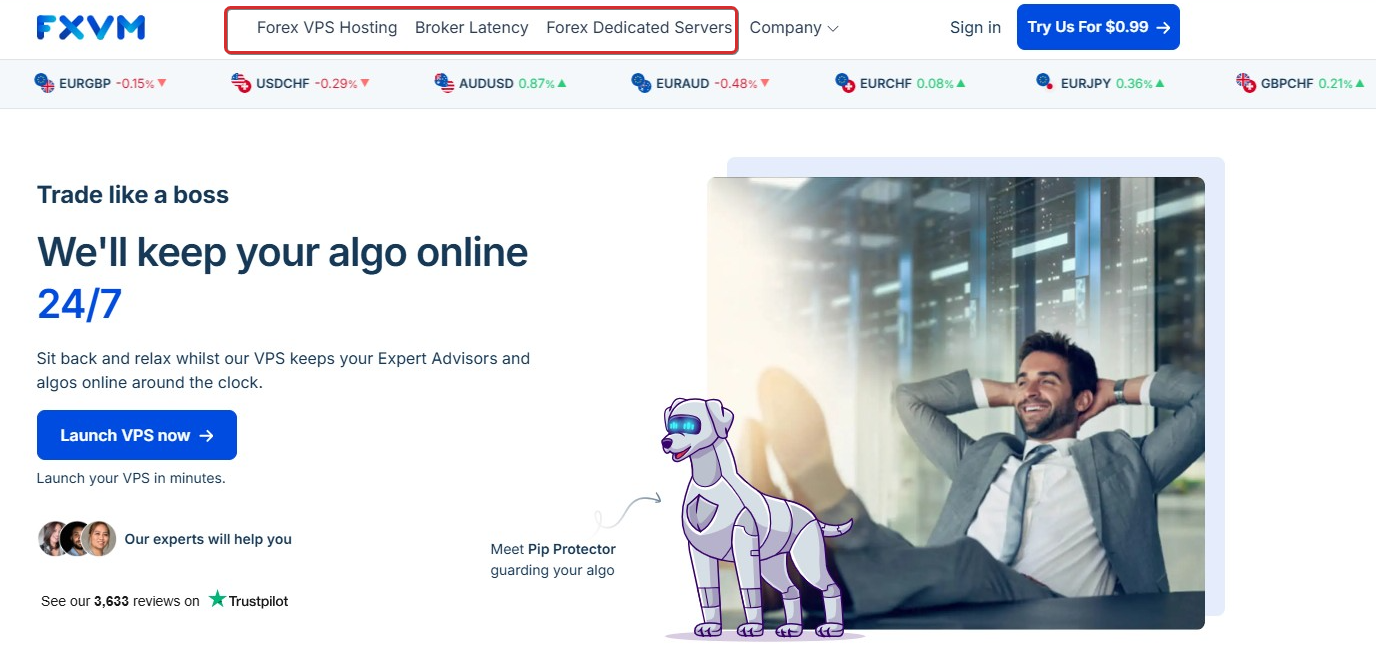Click the FXVM logo
Viewport: 1376px width, 670px height.
pos(91,28)
